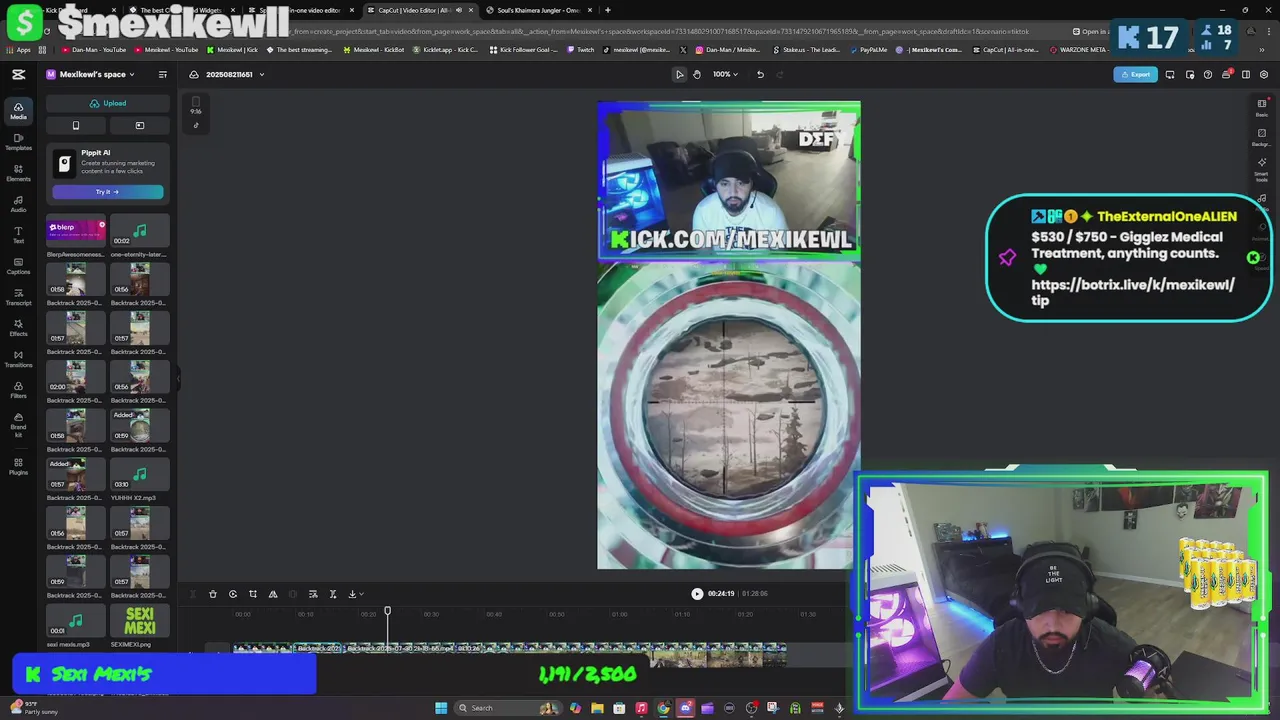The height and width of the screenshot is (720, 1280).
Task: Delete selected clip with trash icon
Action: 213,594
